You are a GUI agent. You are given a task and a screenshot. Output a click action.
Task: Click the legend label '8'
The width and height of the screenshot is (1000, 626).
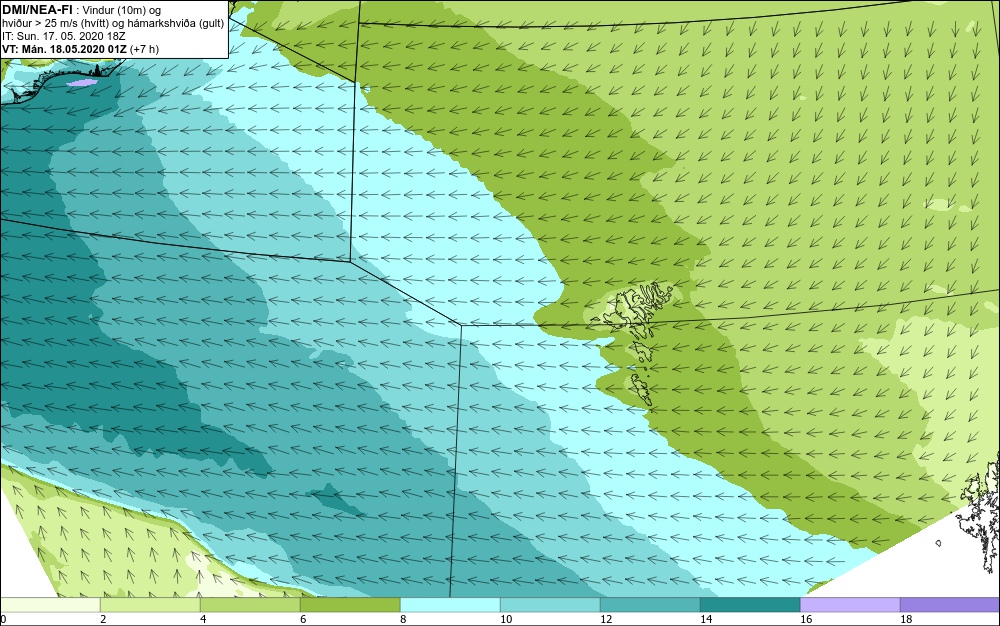click(402, 619)
